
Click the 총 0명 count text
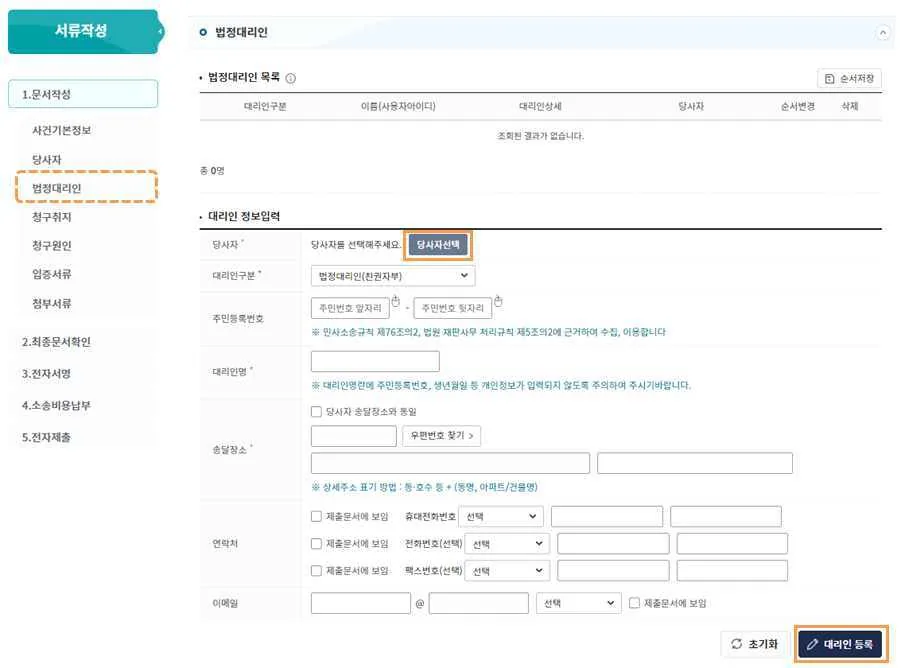[x=212, y=171]
